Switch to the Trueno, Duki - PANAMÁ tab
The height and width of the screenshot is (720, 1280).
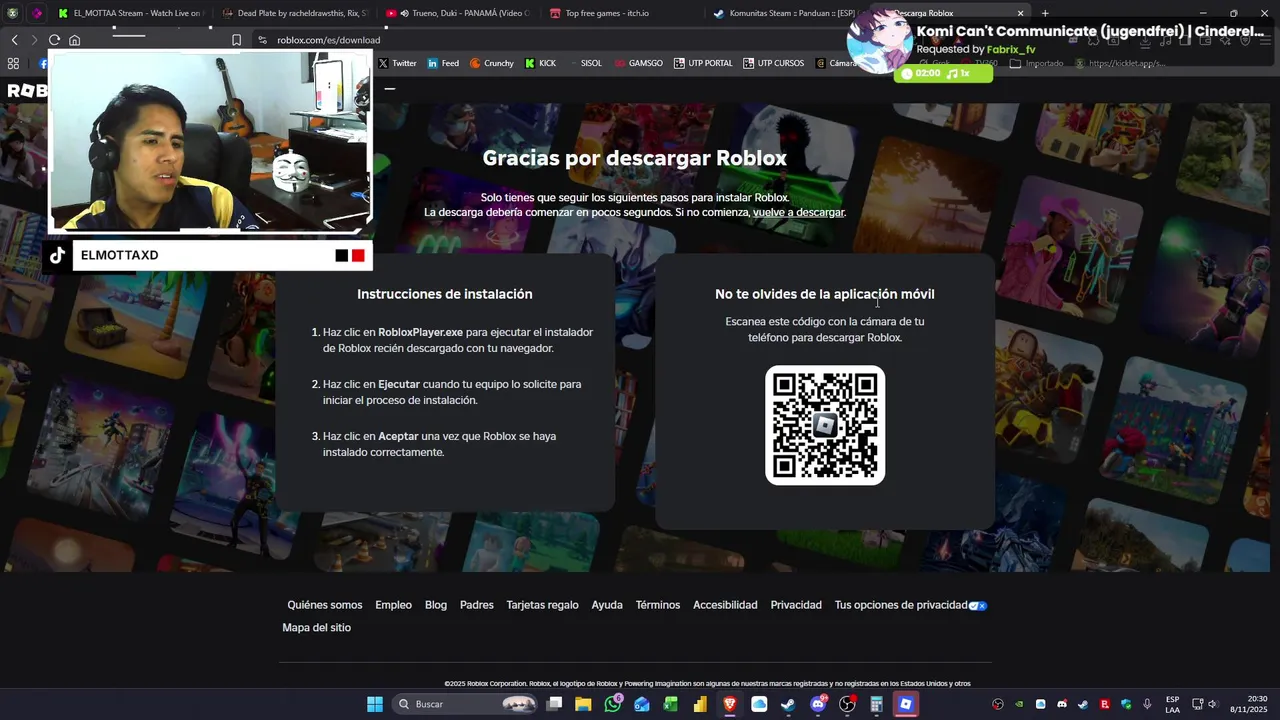pyautogui.click(x=457, y=13)
